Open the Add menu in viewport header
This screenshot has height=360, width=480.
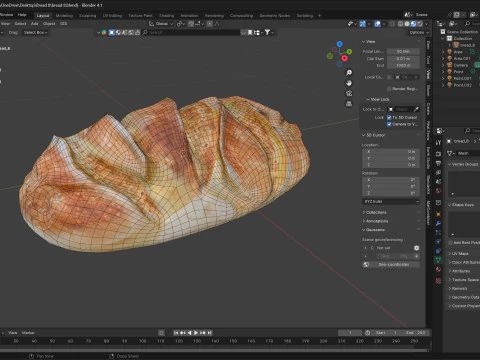click(35, 24)
